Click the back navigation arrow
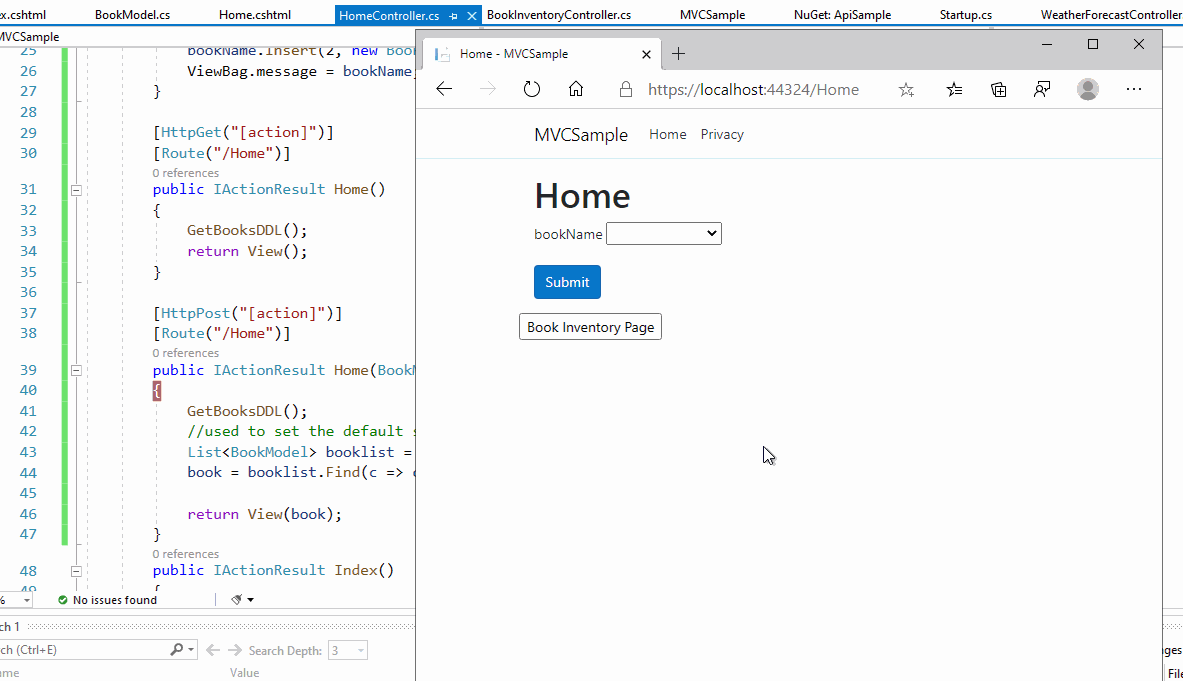 pos(444,89)
